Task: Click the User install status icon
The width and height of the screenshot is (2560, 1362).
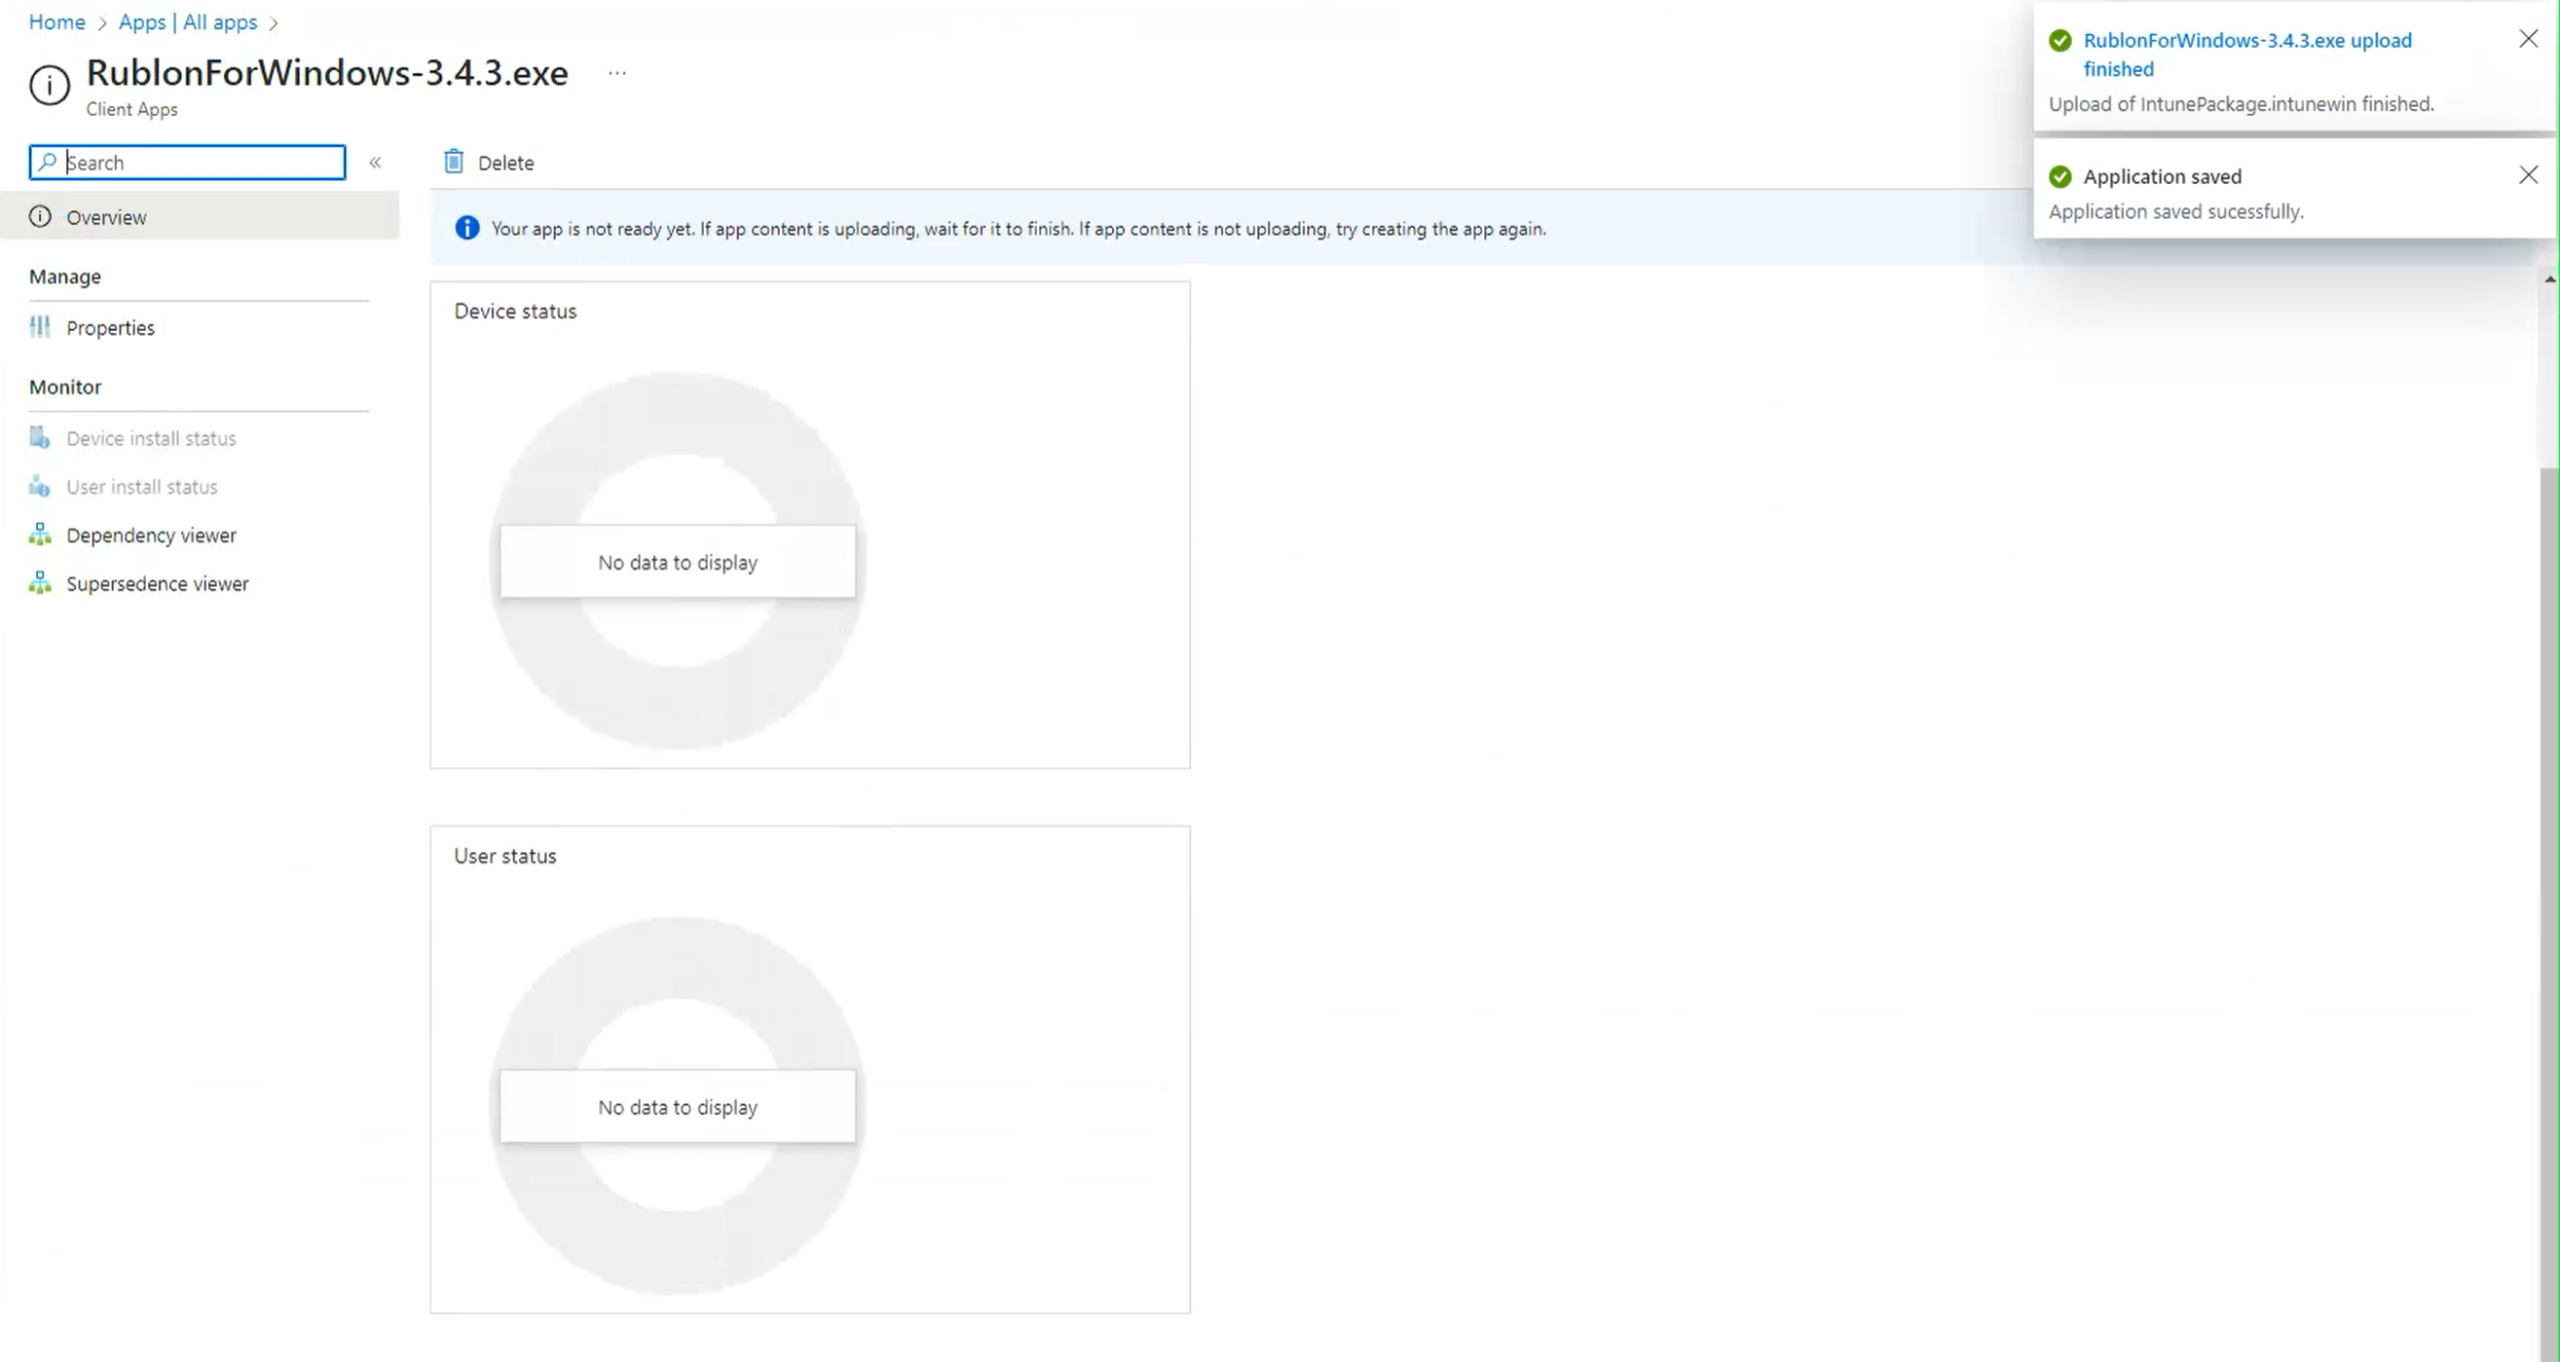Action: click(40, 487)
